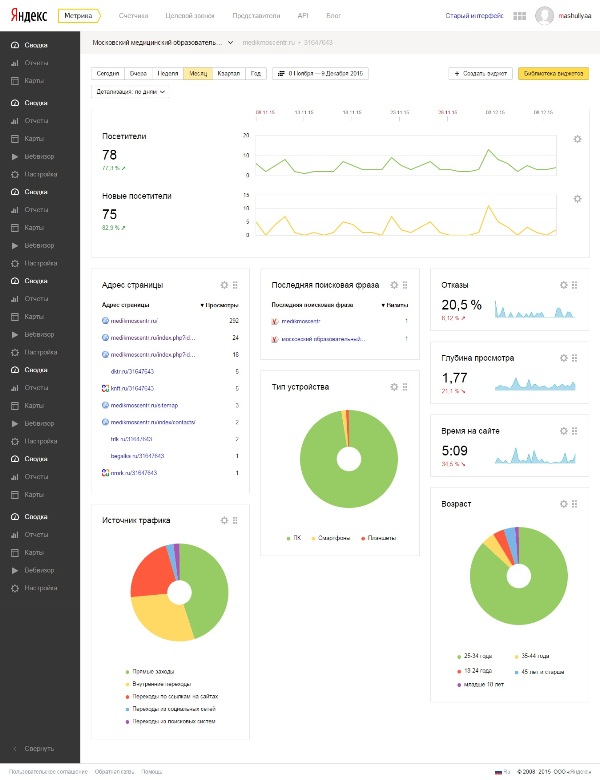Click drag handle of Последняя поисковая фраза widget
The width and height of the screenshot is (600, 780).
405,285
